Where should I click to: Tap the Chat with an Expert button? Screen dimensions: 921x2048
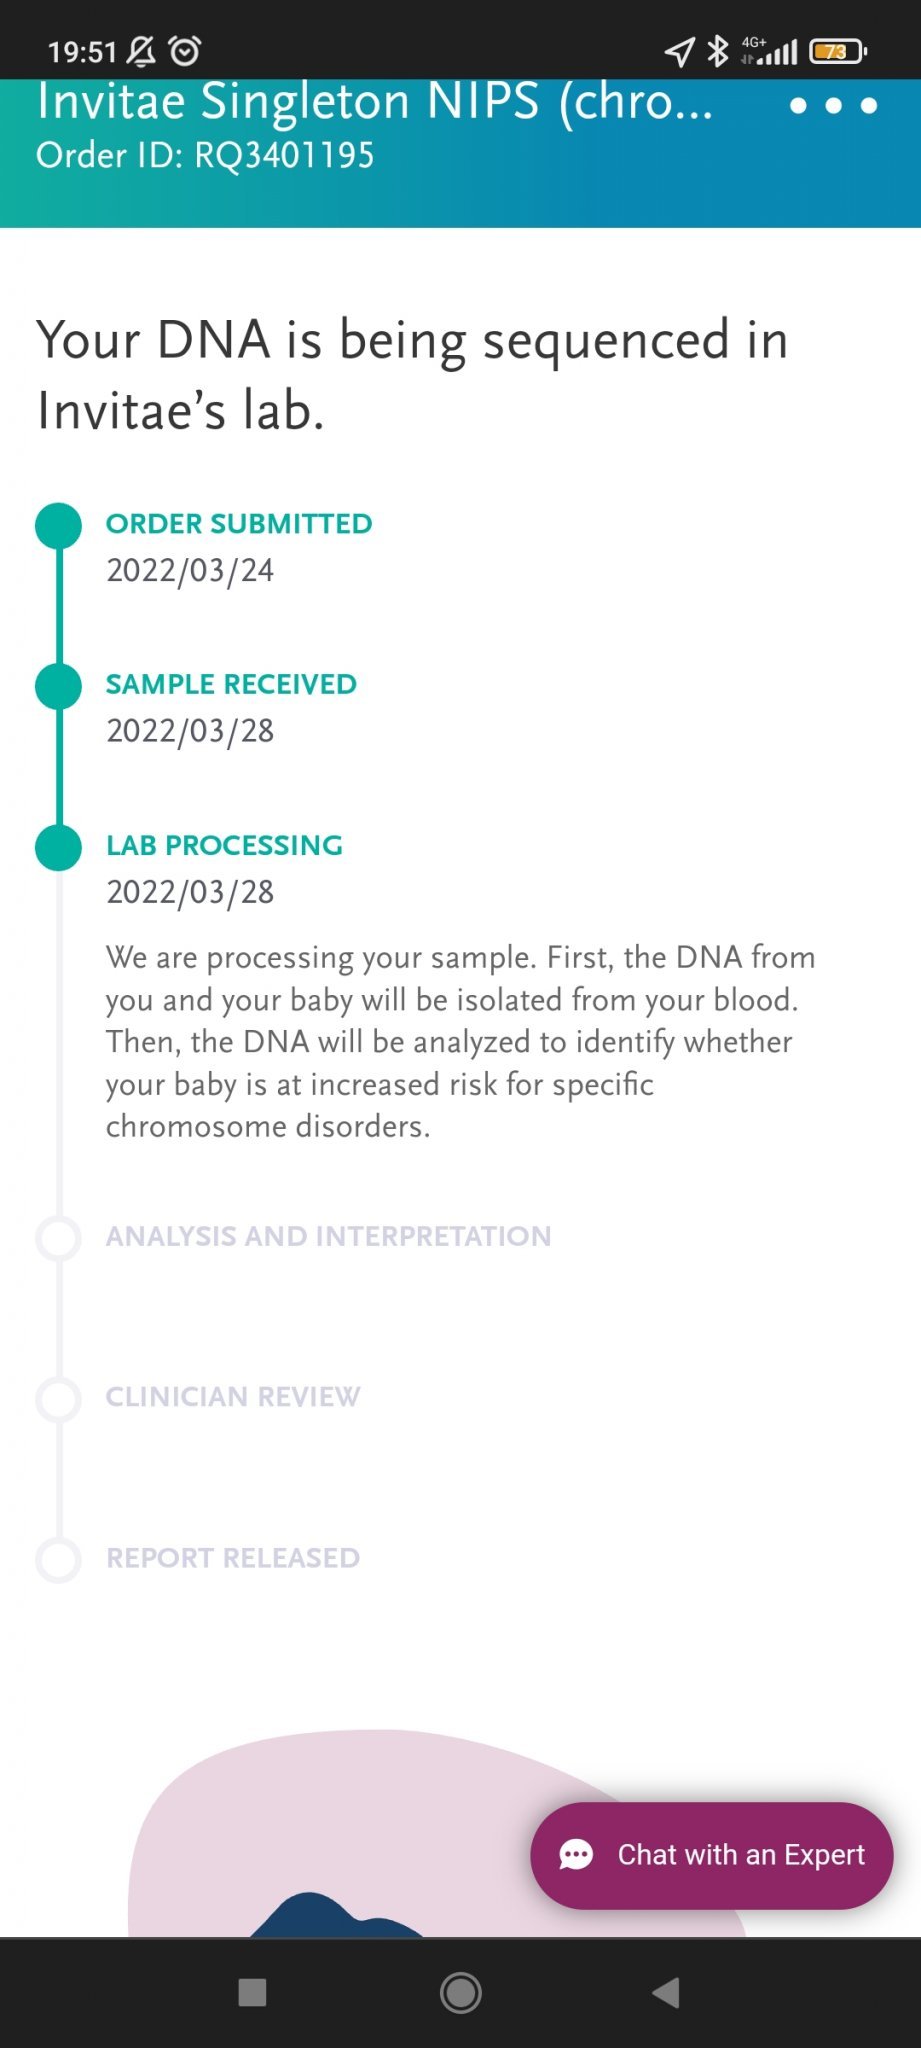coord(711,1855)
